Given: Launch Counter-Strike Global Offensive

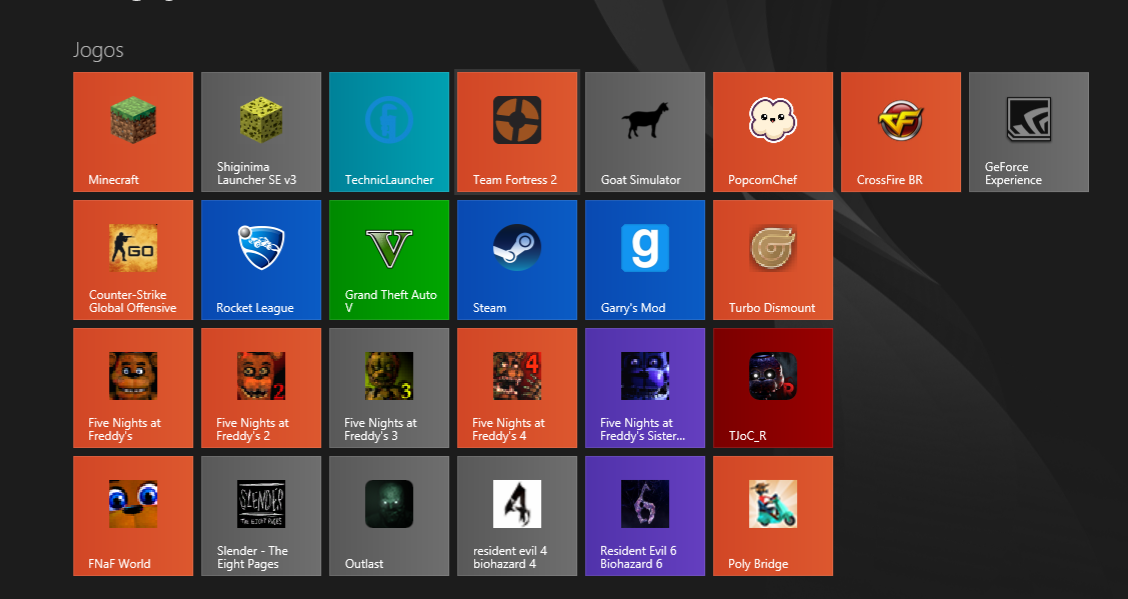Looking at the screenshot, I should coord(133,260).
